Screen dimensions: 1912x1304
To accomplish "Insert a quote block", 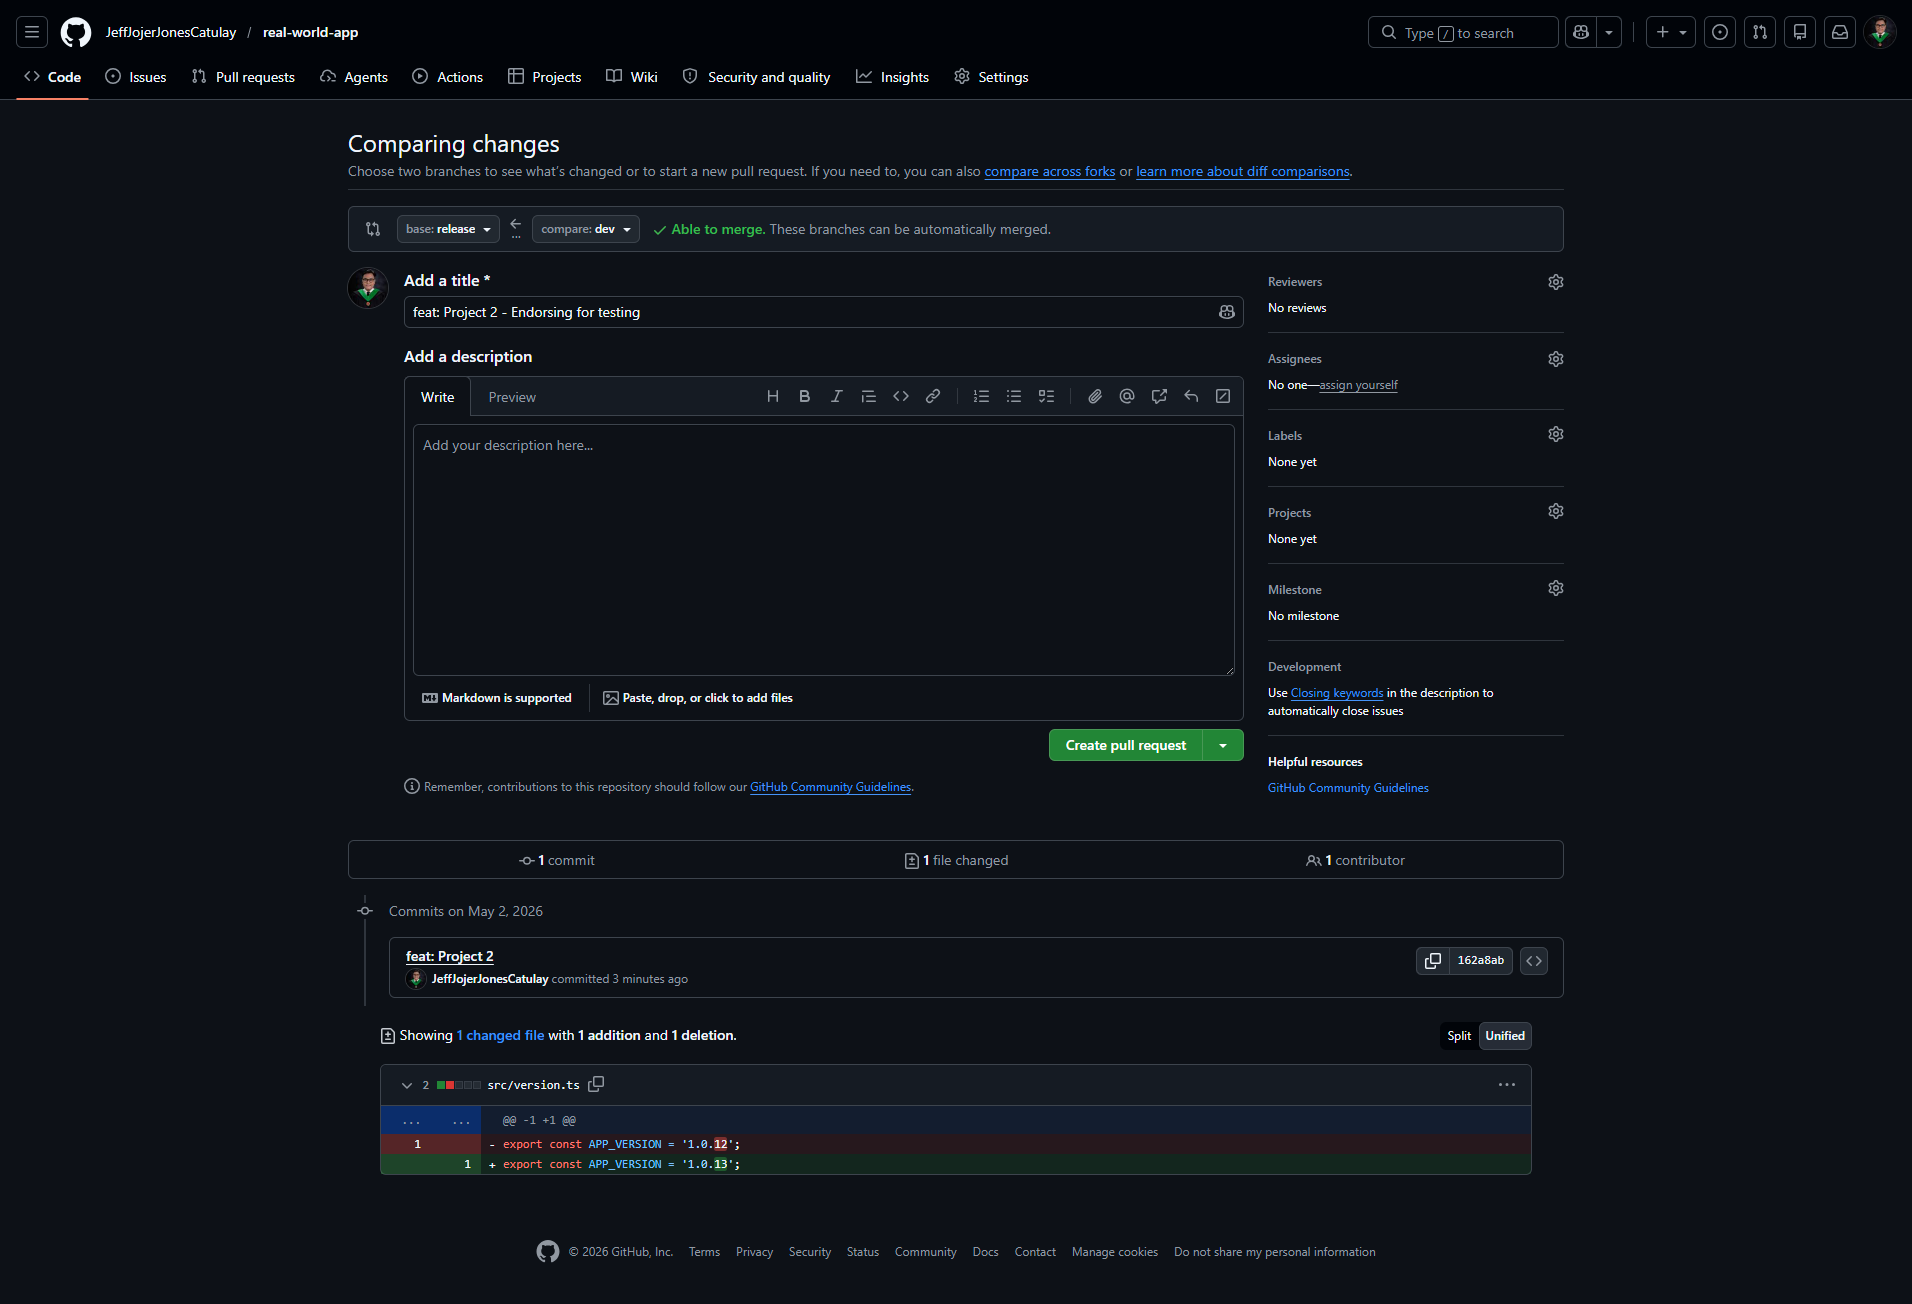I will [x=869, y=396].
